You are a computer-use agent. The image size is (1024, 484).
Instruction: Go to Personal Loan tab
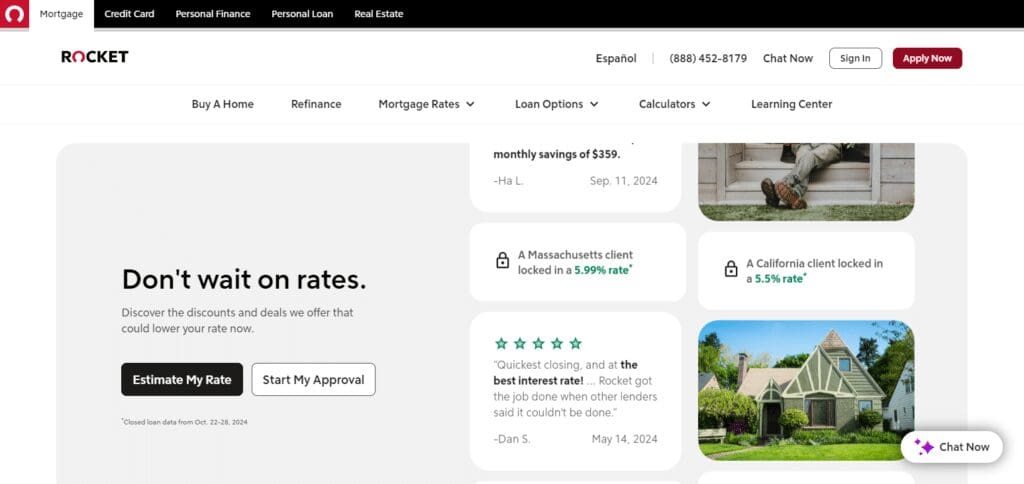pos(302,14)
